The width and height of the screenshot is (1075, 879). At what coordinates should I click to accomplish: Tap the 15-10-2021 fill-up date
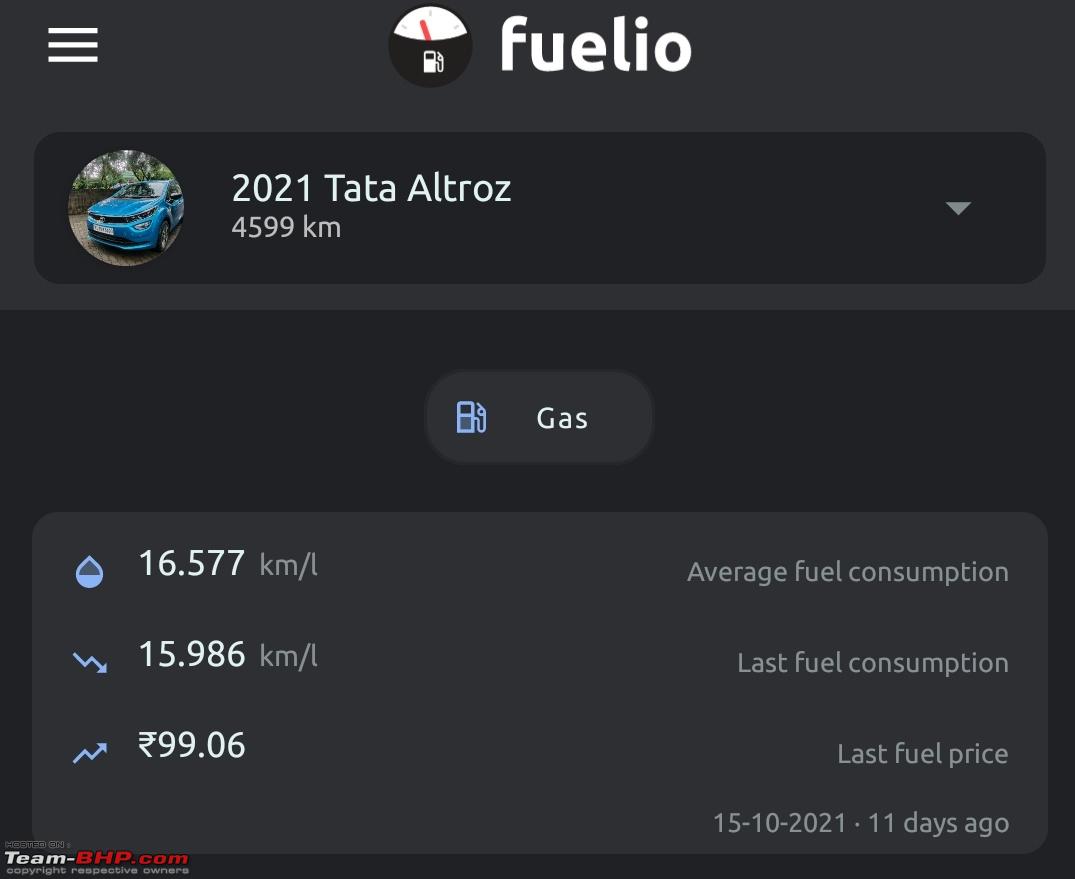pyautogui.click(x=780, y=823)
